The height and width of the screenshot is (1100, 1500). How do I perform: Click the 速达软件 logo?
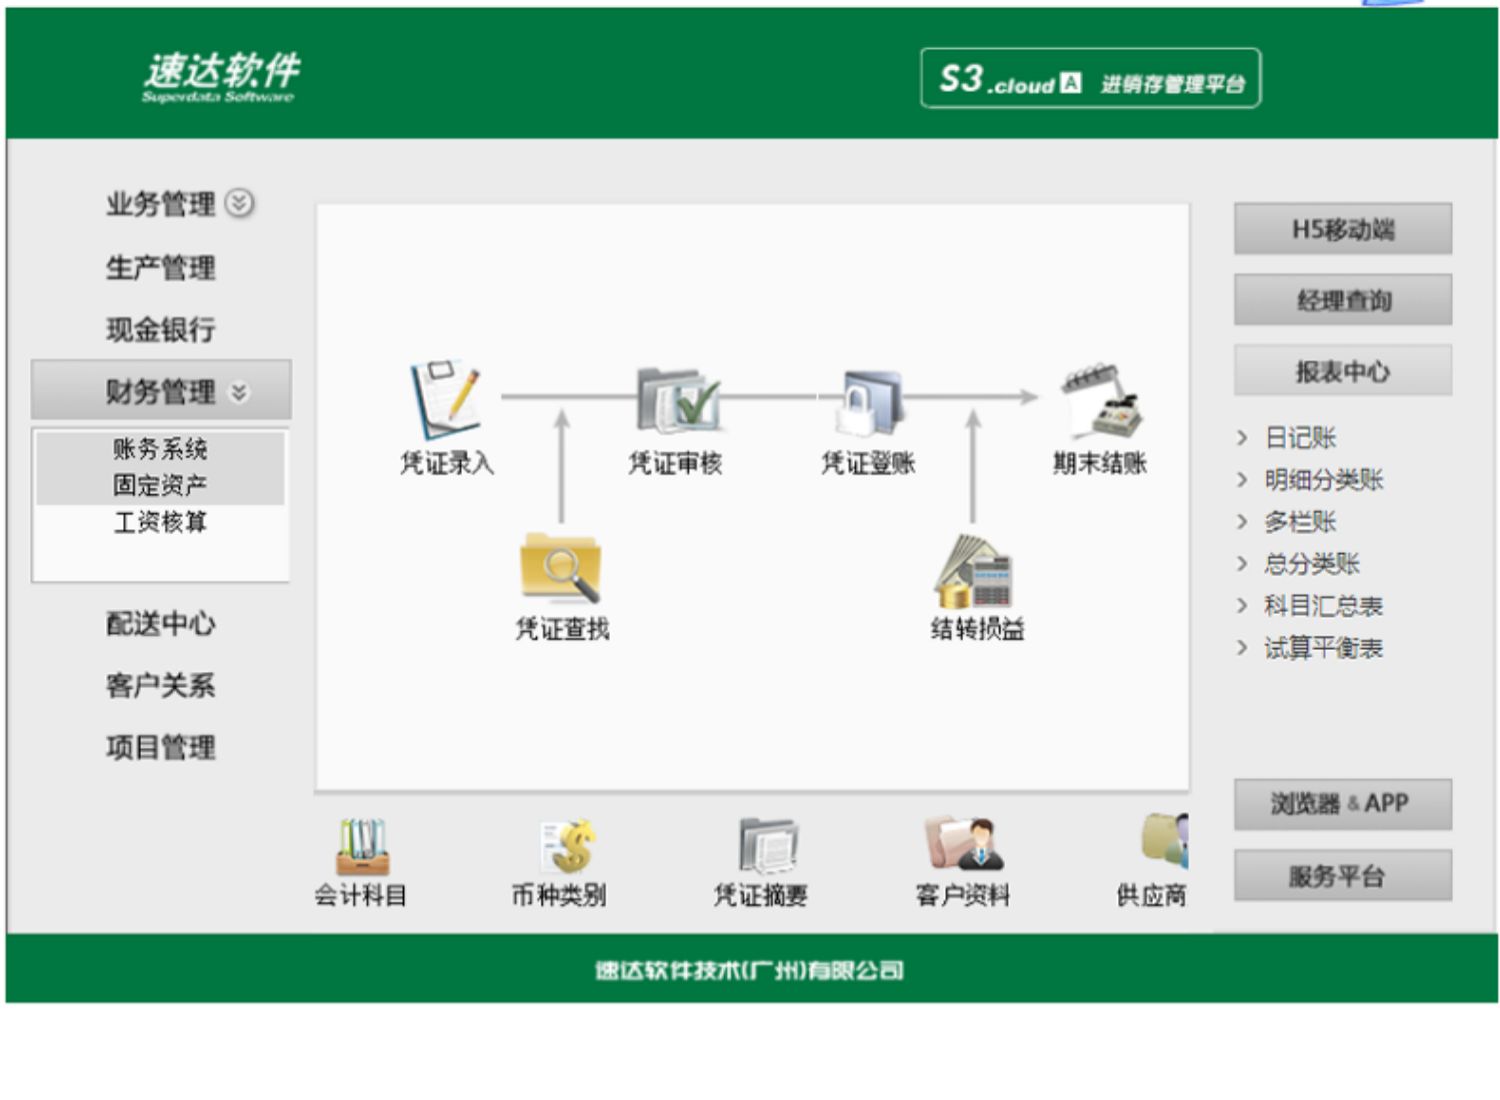tap(220, 76)
